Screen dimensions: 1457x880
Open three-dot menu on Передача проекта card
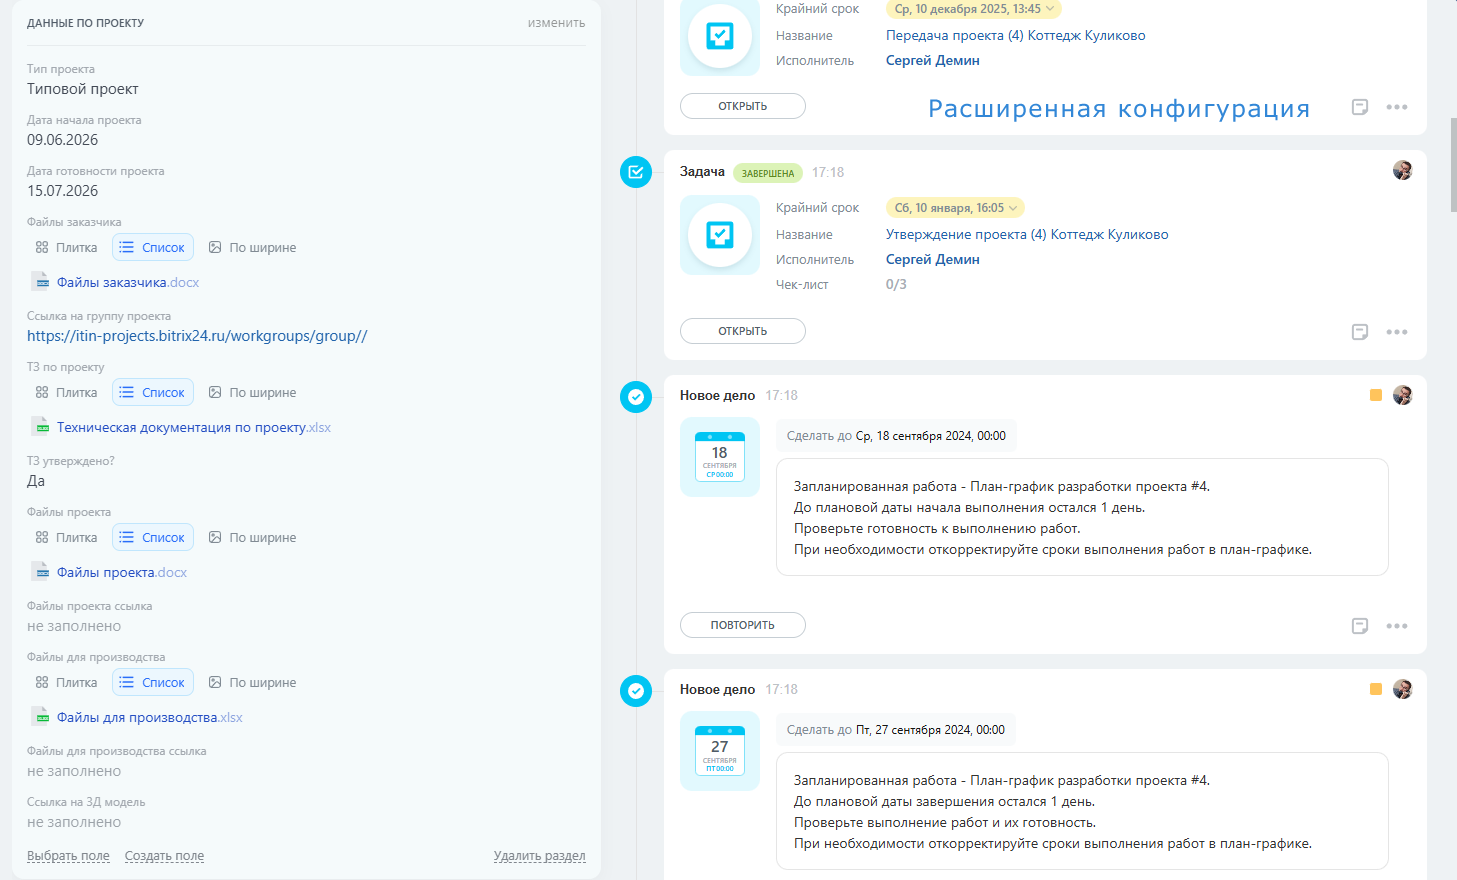pos(1397,107)
